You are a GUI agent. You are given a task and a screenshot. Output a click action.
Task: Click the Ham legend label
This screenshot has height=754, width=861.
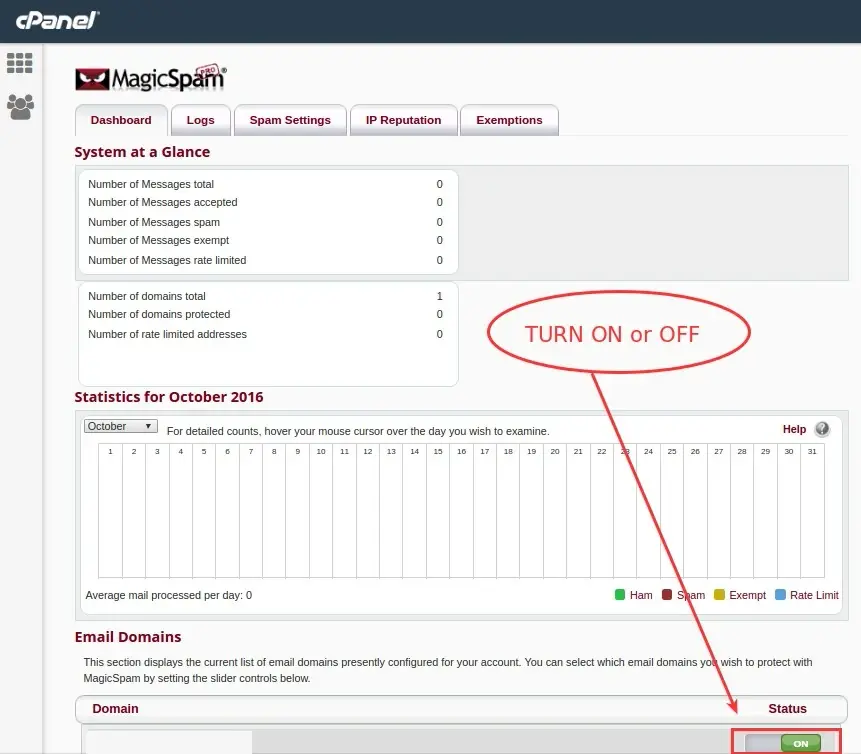tap(641, 595)
